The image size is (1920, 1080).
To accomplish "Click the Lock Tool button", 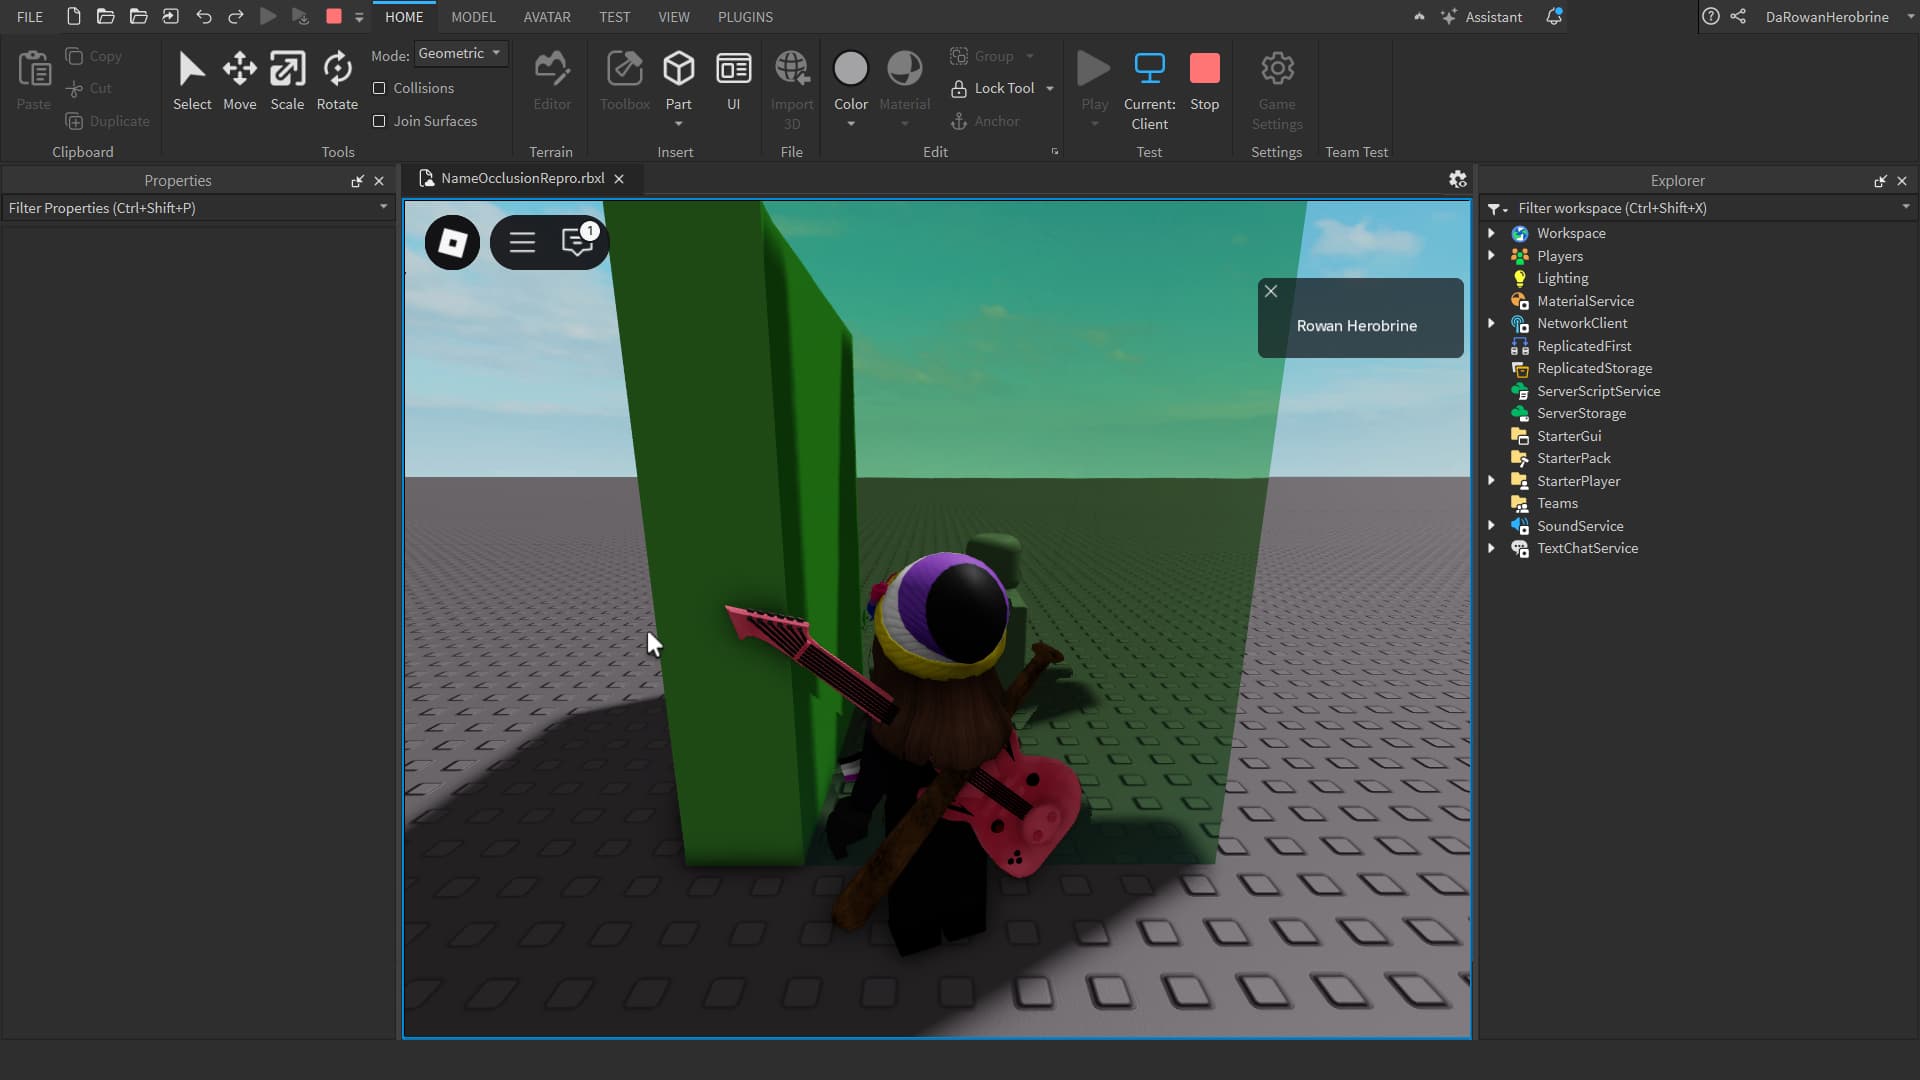I will pyautogui.click(x=992, y=88).
